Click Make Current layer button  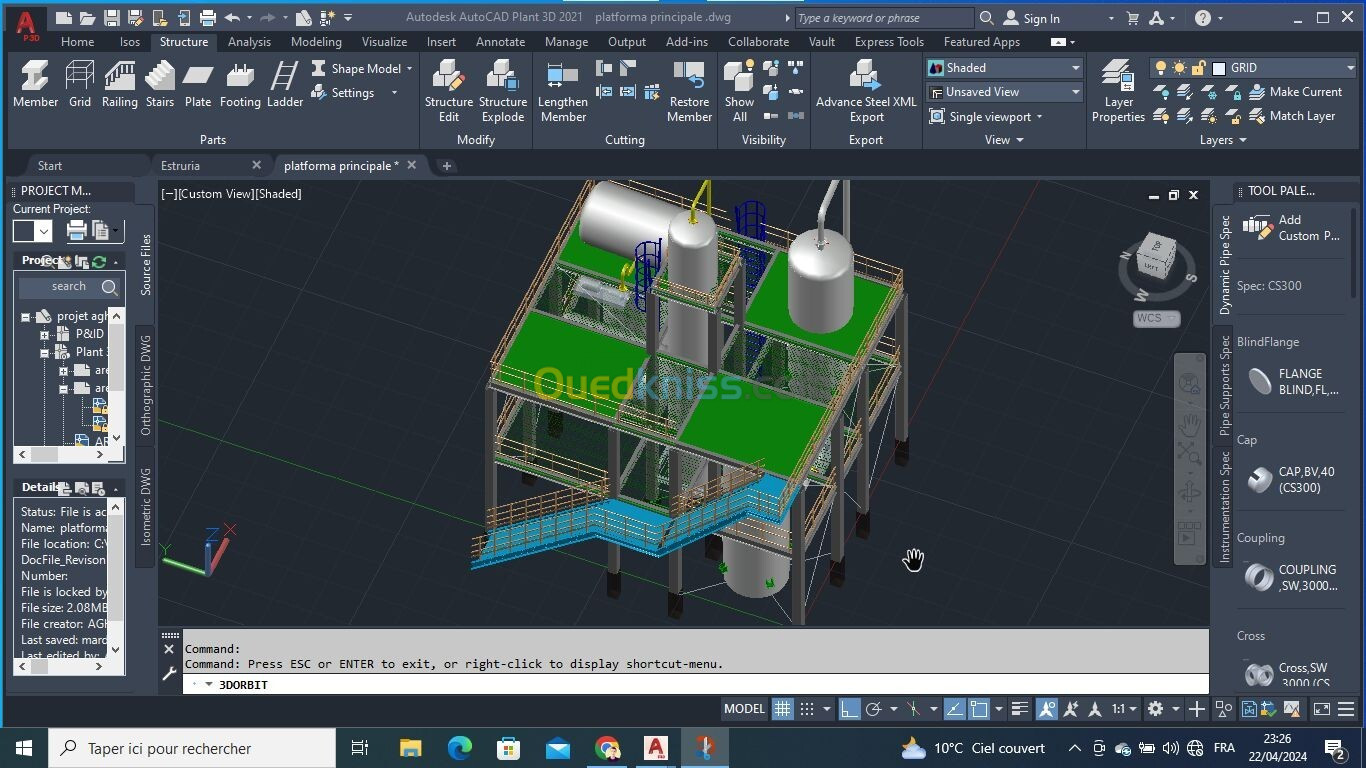(x=1296, y=92)
